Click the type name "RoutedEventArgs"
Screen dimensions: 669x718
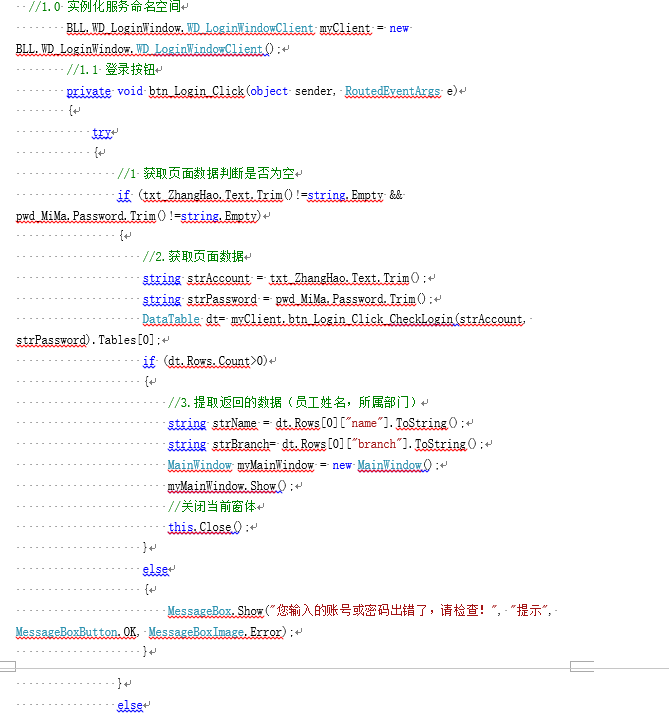392,91
